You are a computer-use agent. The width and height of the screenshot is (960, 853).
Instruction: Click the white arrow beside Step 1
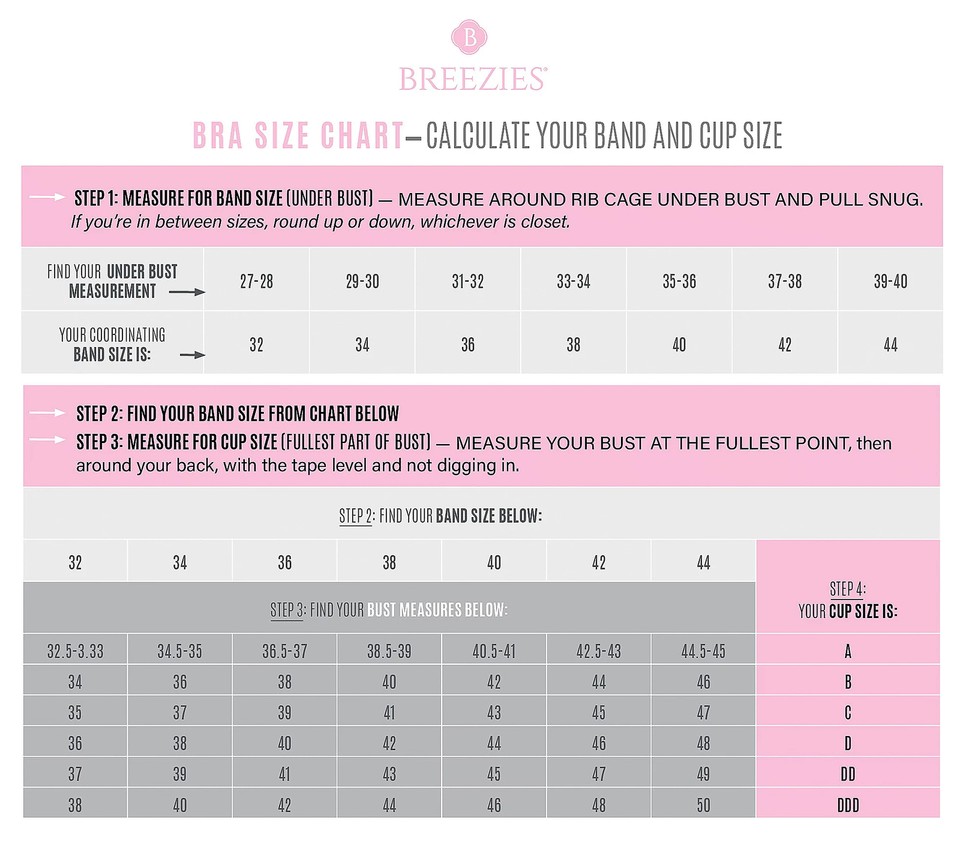coord(47,198)
